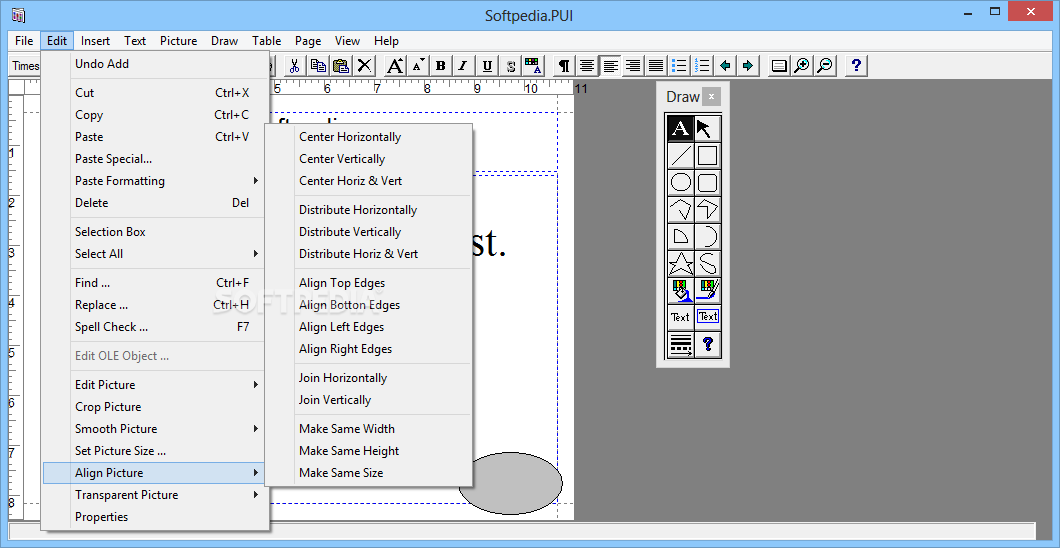Open the text color palette icon
Screen dimensions: 1060x548
point(533,66)
